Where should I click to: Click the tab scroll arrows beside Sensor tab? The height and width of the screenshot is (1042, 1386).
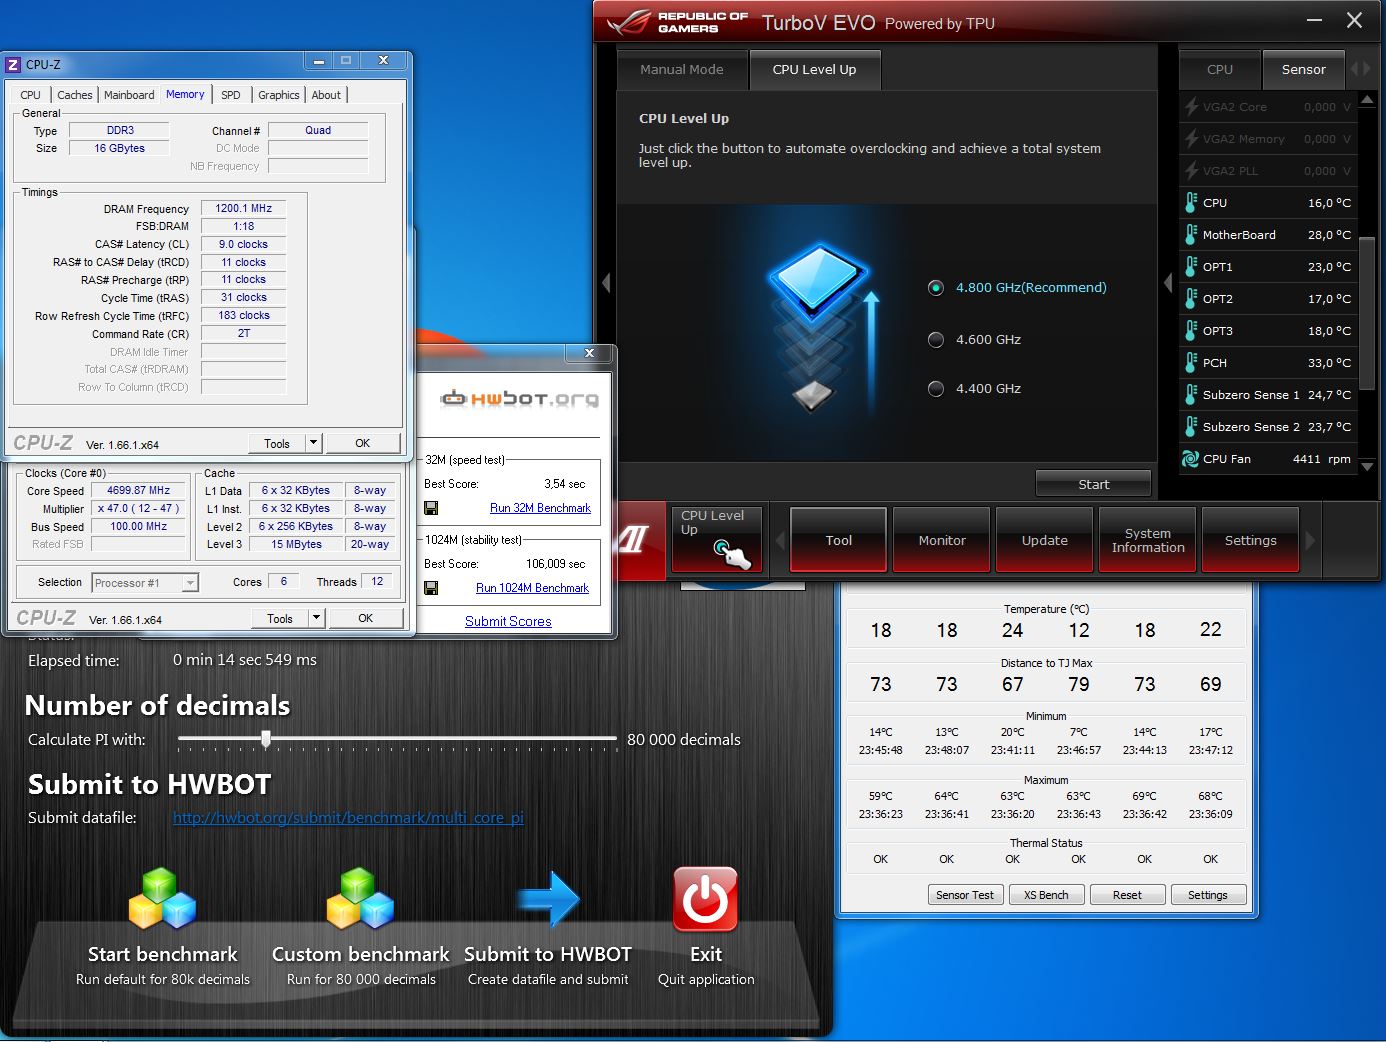coord(1361,69)
